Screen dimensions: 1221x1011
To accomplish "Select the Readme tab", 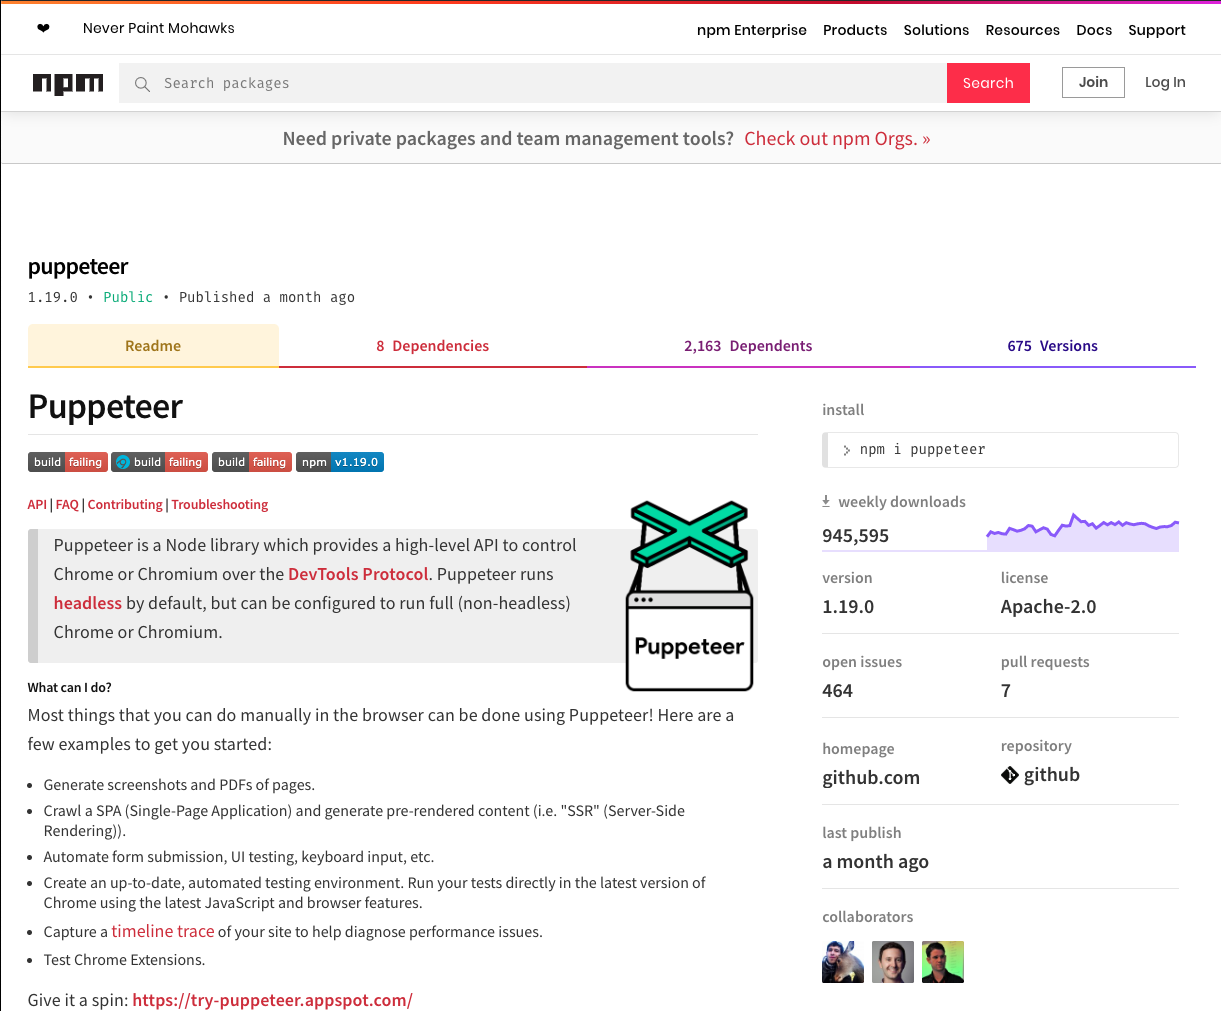I will (153, 346).
